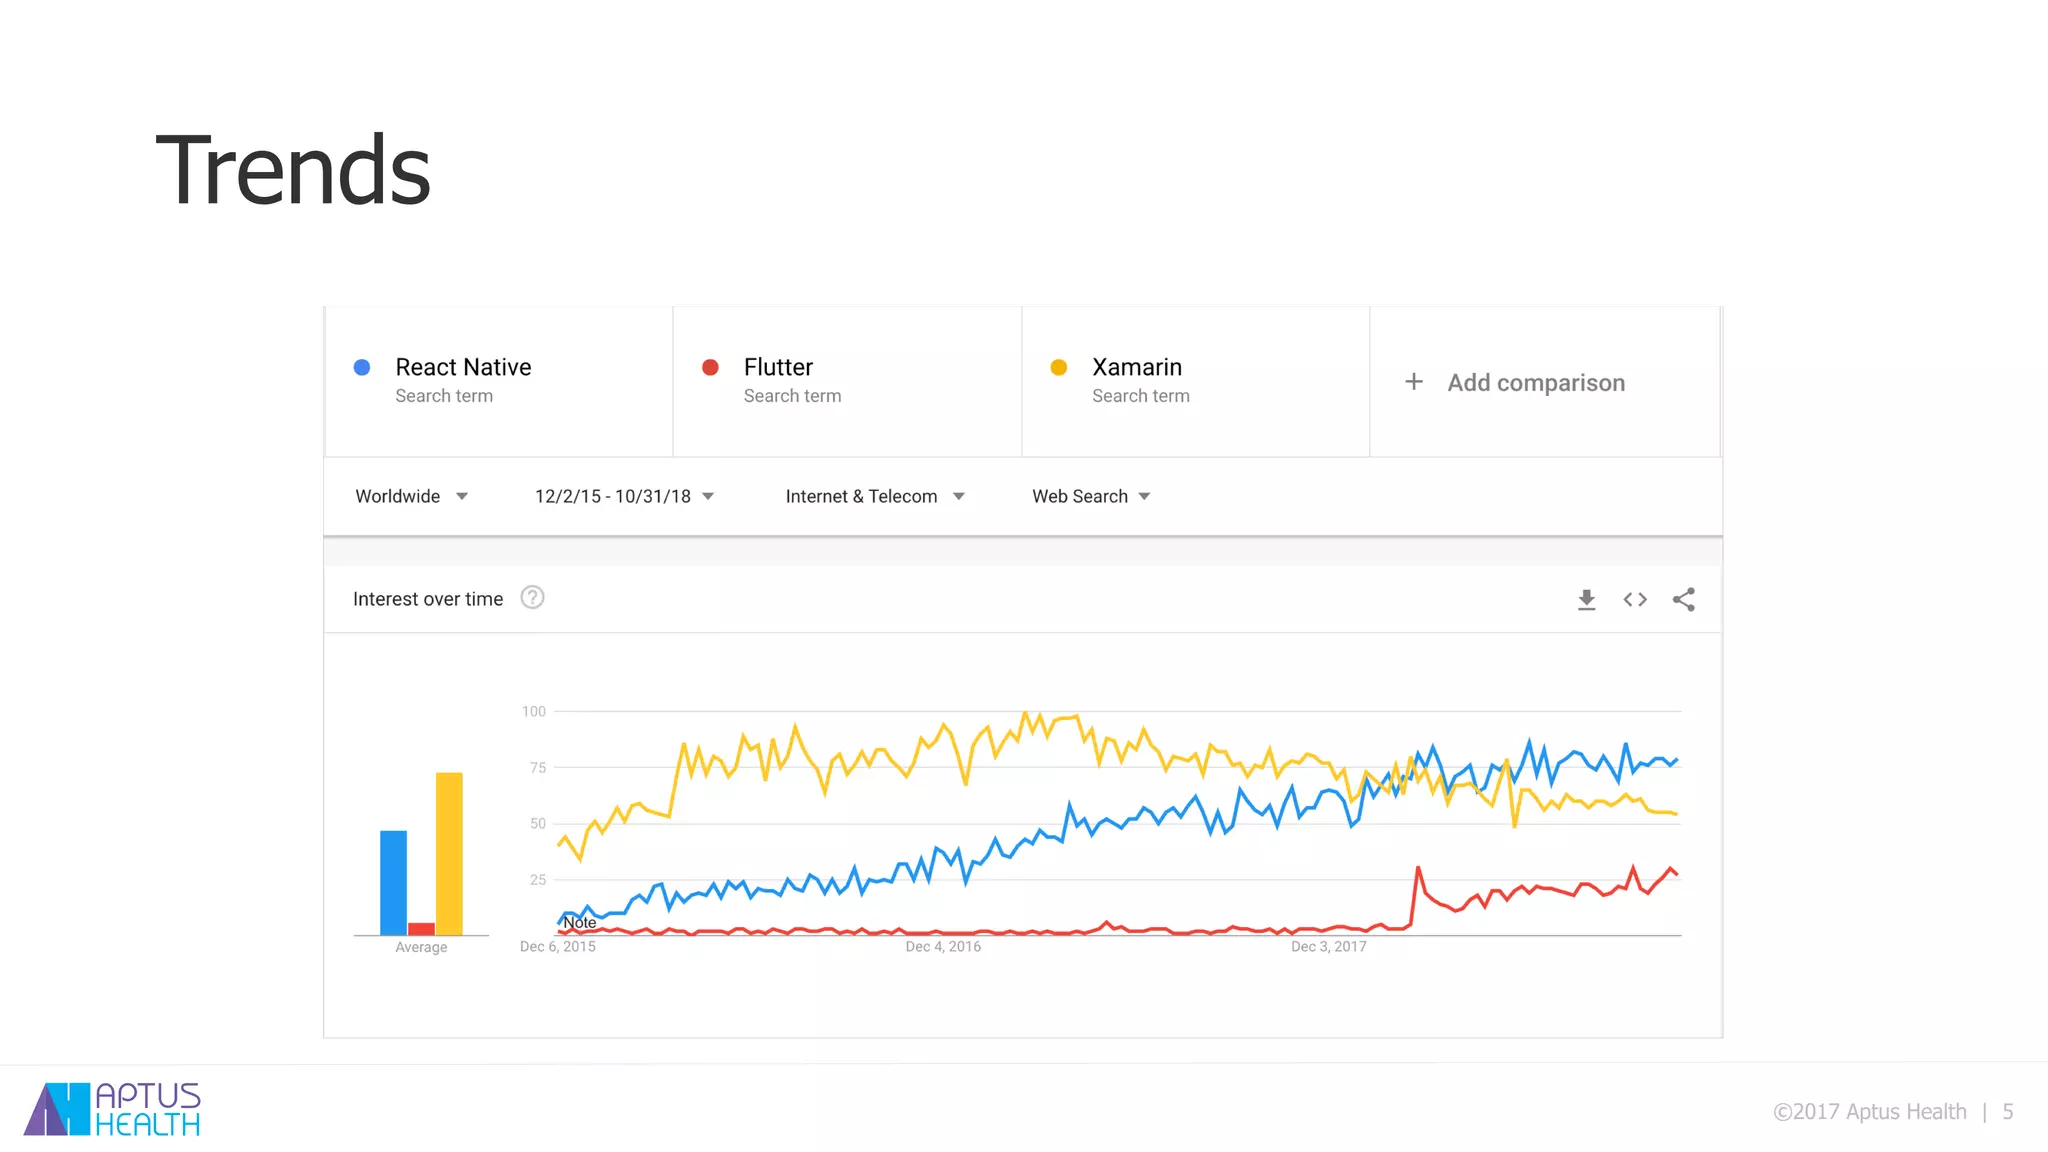The height and width of the screenshot is (1152, 2048).
Task: Open the 12/2/15 - 10/31/18 date range dropdown
Action: (x=625, y=496)
